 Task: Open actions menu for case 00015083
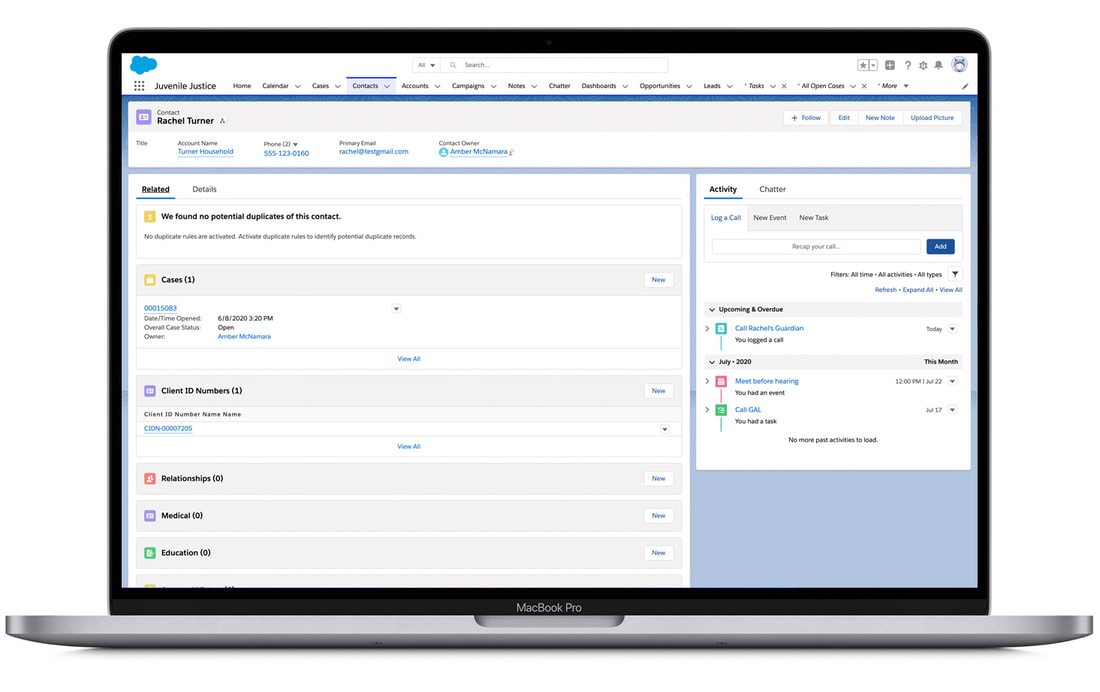[396, 309]
